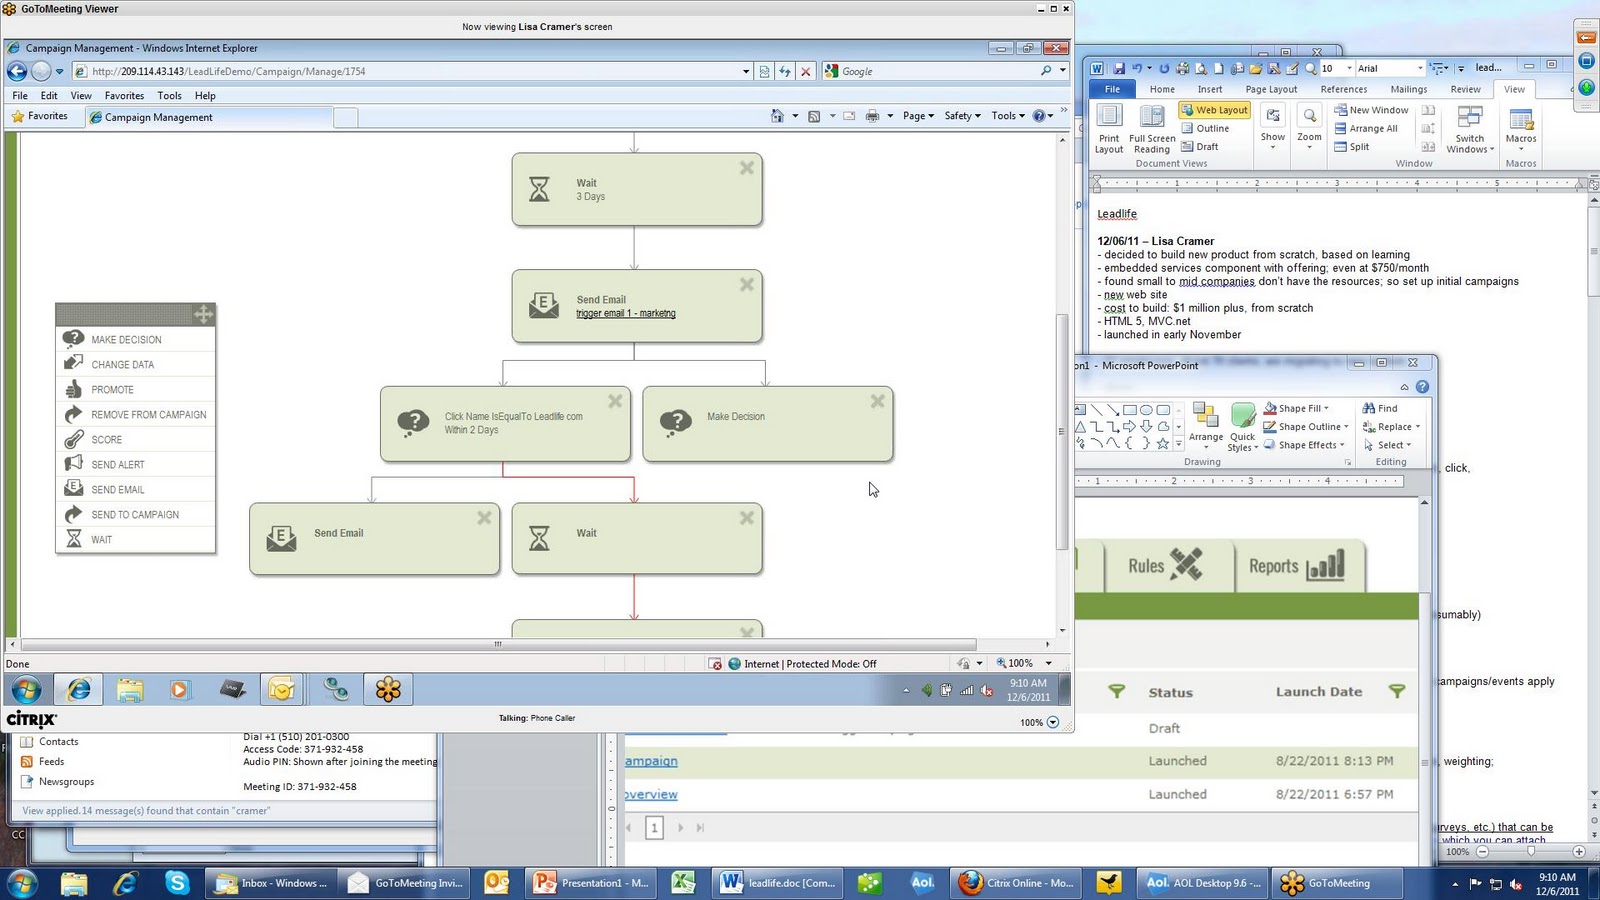Click the palette move handle icon
1600x900 pixels.
pyautogui.click(x=203, y=314)
